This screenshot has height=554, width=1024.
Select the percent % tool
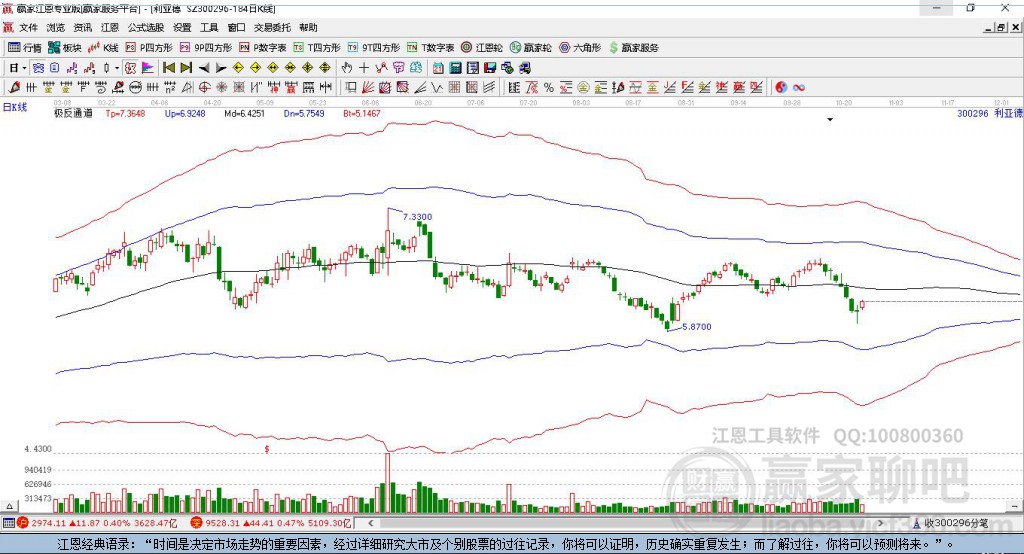coord(549,88)
